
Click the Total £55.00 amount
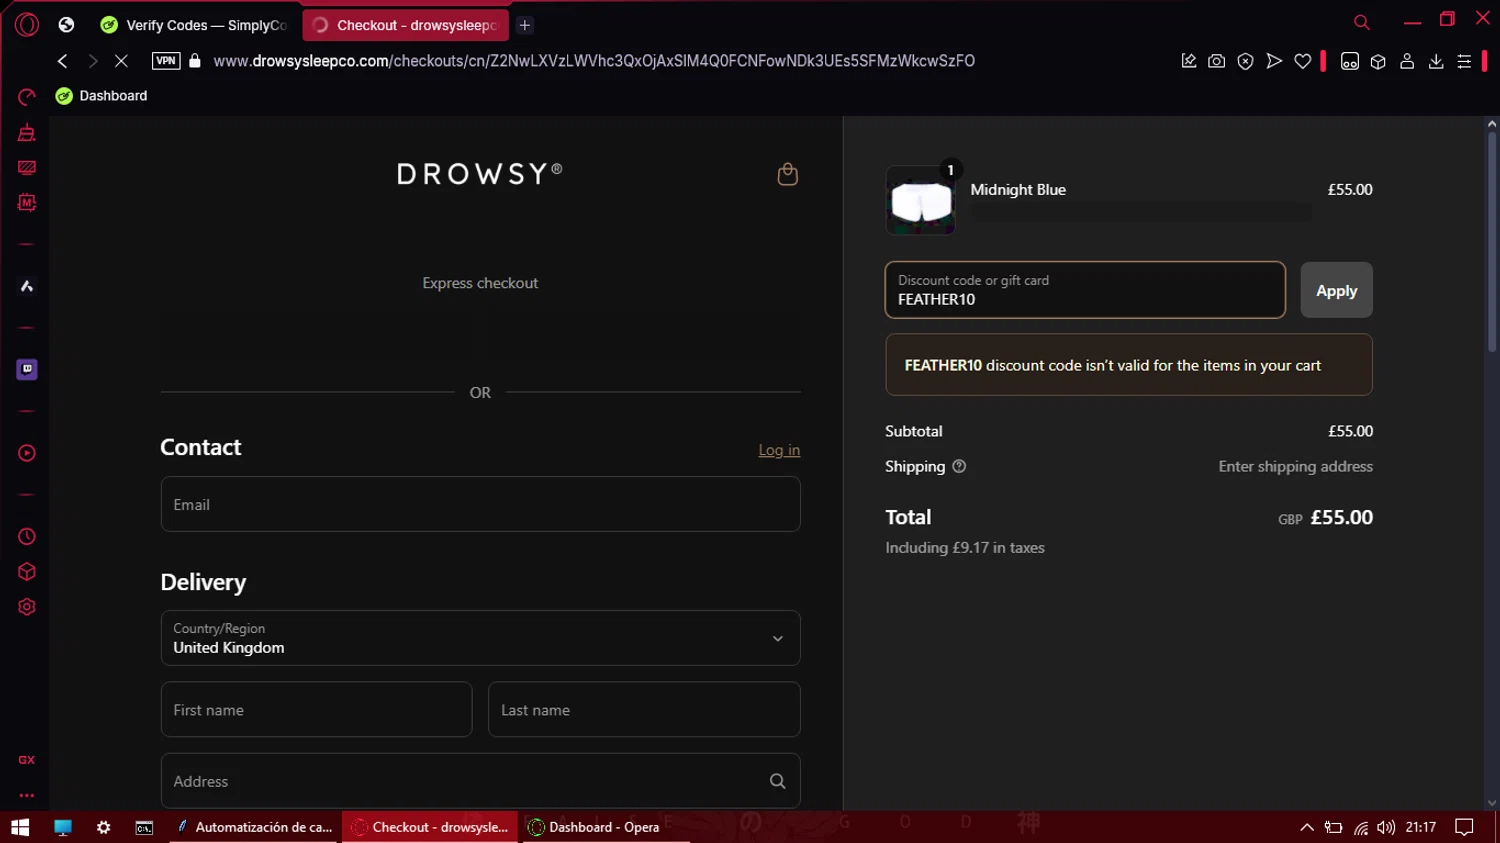coord(1341,517)
